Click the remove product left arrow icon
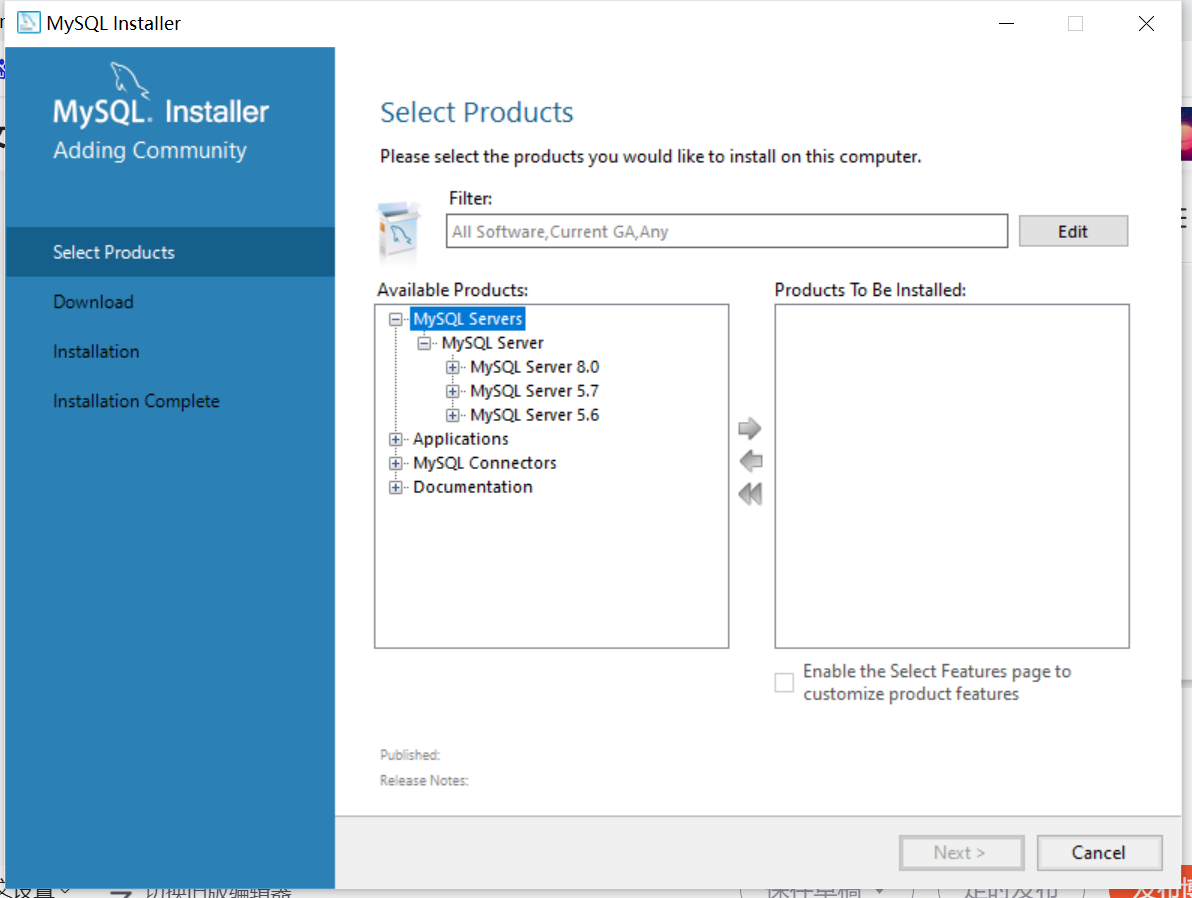 (750, 461)
